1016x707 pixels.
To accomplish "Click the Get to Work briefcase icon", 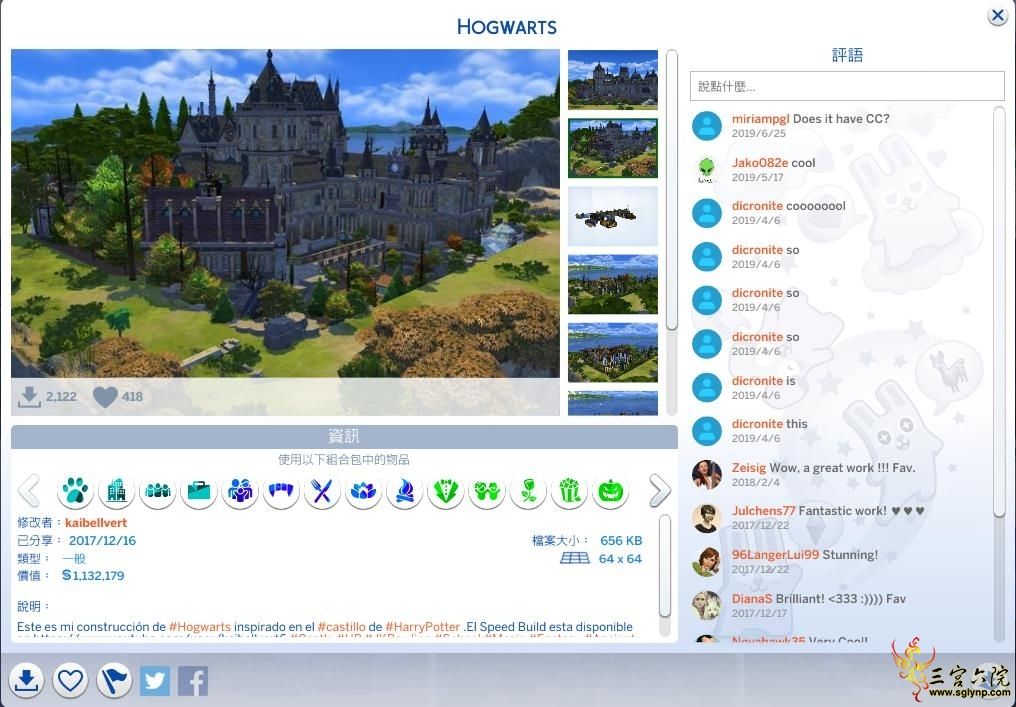I will [199, 491].
